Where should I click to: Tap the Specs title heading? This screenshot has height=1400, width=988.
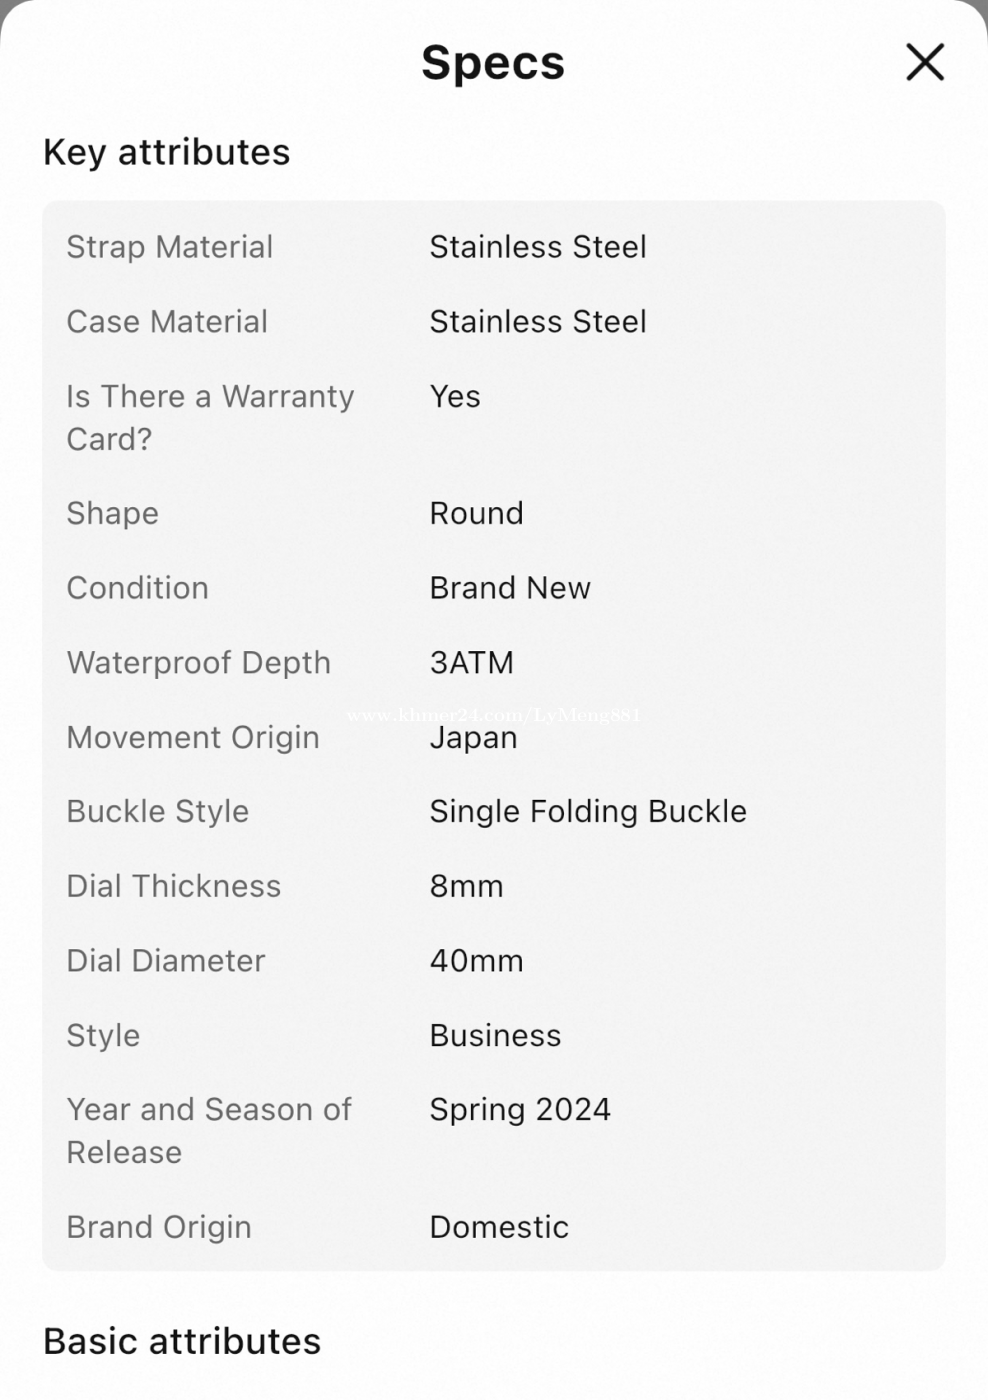[x=493, y=62]
